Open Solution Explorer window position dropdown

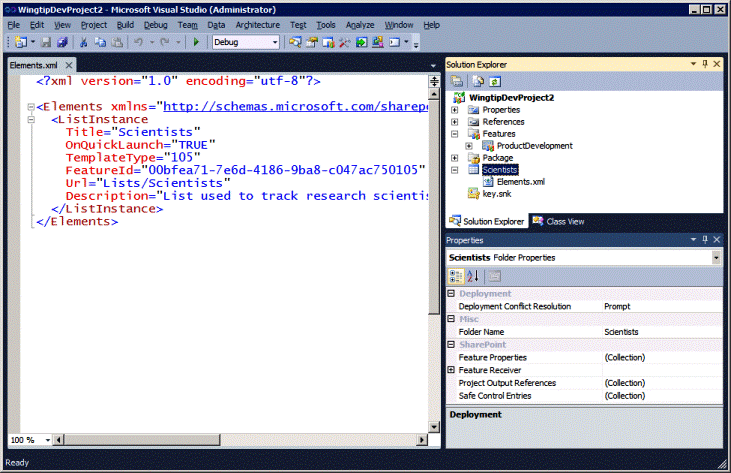pyautogui.click(x=693, y=64)
